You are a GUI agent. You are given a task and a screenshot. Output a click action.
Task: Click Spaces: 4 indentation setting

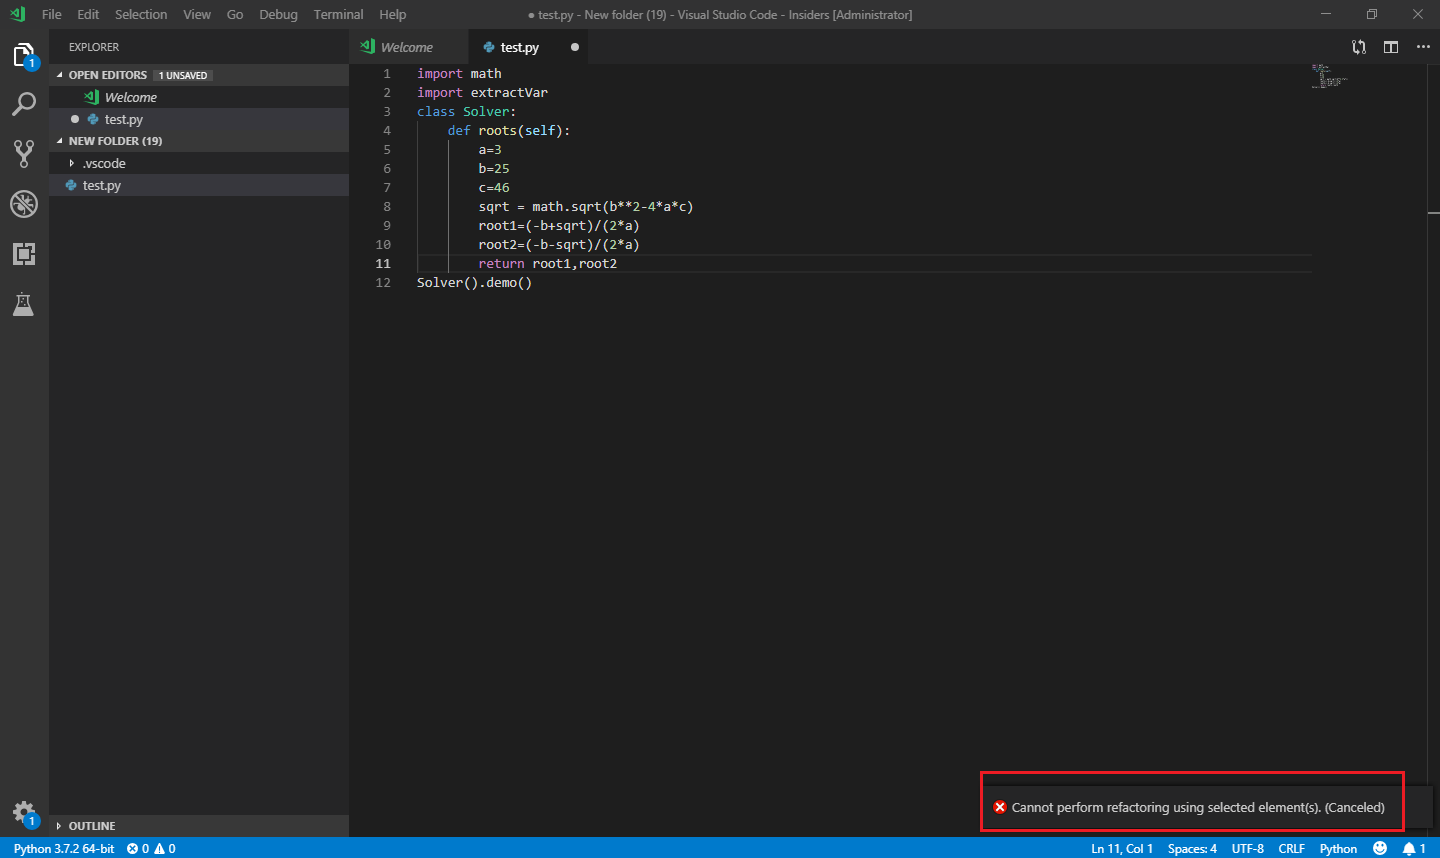tap(1191, 848)
